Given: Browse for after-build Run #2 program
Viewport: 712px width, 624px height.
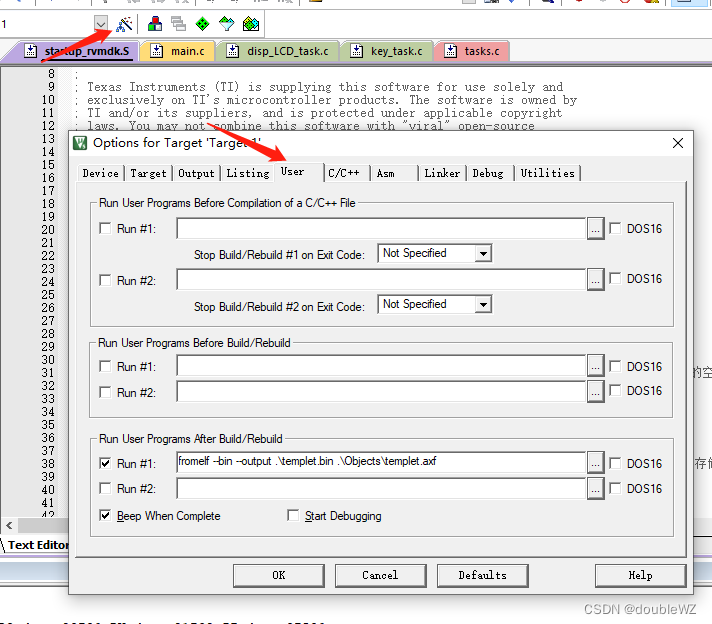Looking at the screenshot, I should (x=595, y=489).
